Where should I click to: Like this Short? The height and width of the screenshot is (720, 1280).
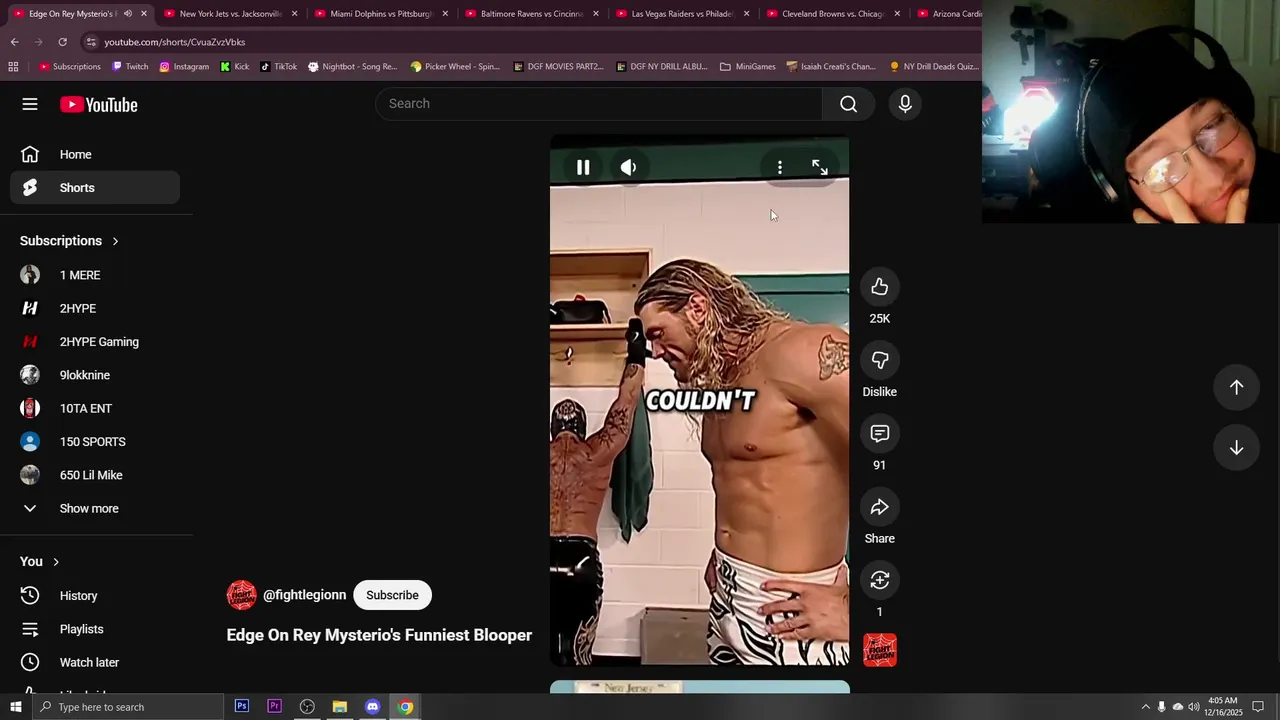(879, 287)
